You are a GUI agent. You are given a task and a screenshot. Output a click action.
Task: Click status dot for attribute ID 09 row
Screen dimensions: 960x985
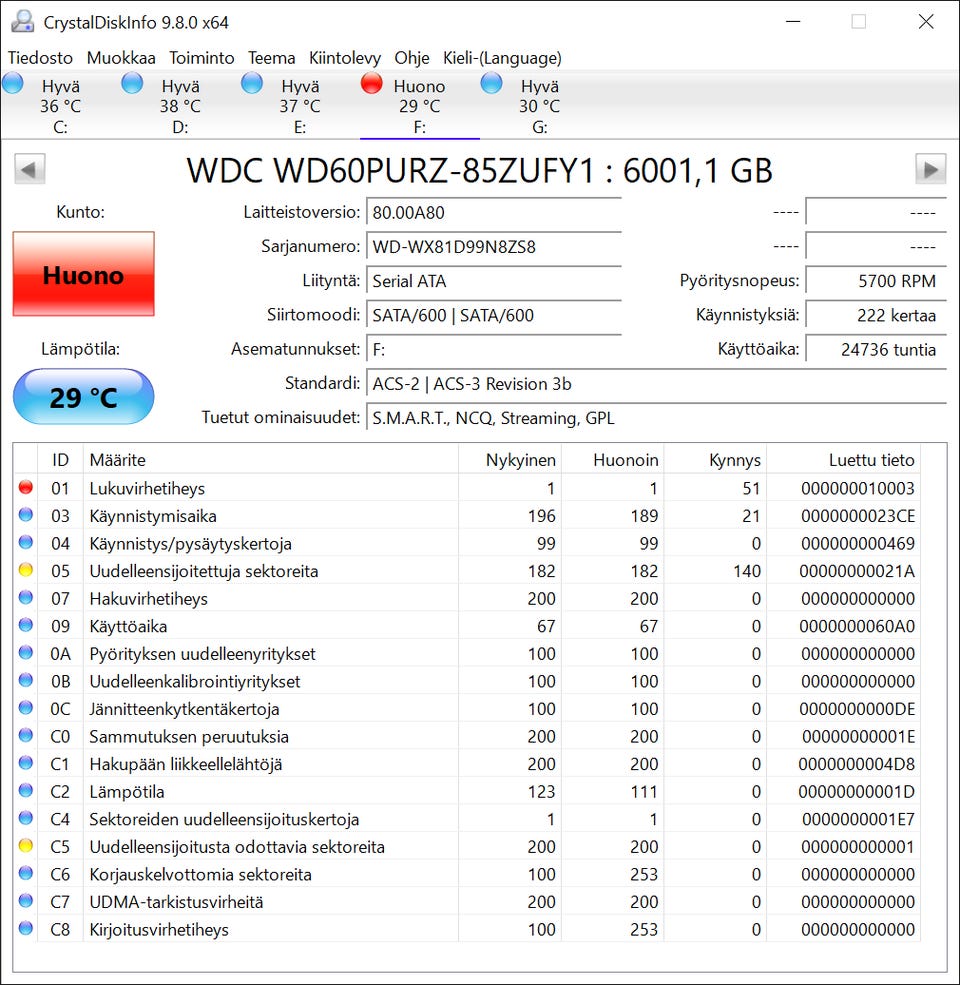pyautogui.click(x=26, y=625)
